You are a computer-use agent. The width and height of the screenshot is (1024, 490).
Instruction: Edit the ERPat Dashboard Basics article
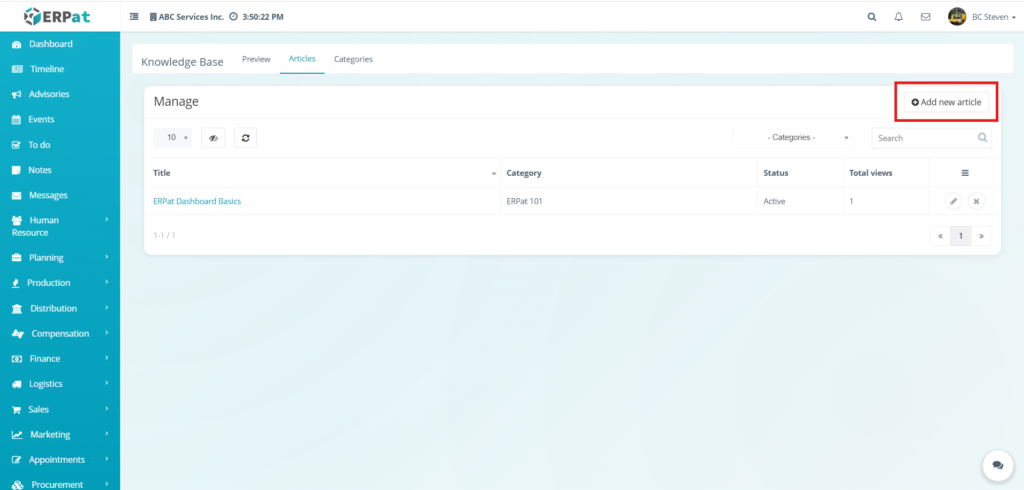tap(953, 201)
